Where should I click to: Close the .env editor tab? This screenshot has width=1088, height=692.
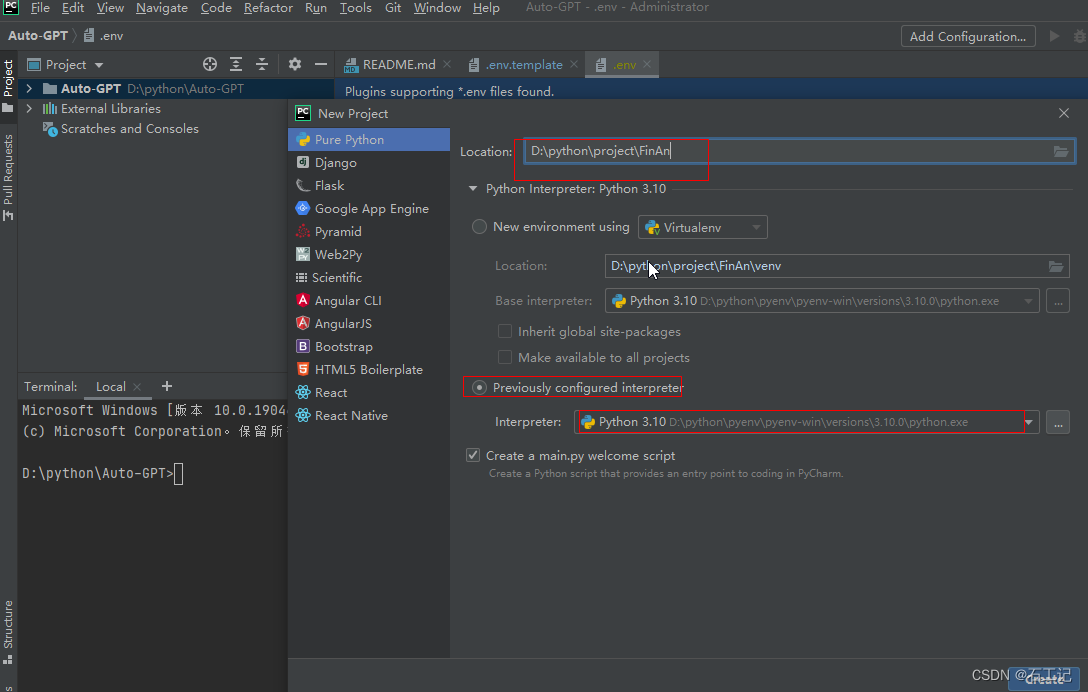pyautogui.click(x=647, y=64)
